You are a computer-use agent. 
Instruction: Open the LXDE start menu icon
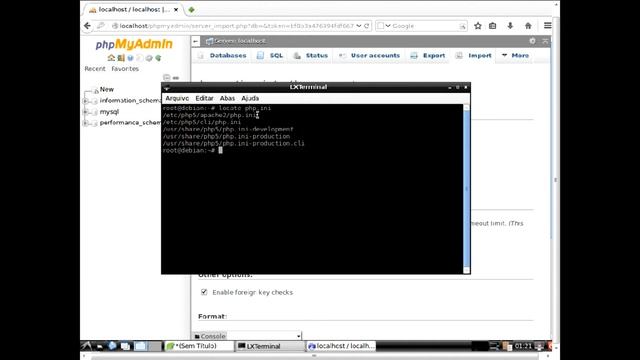click(86, 346)
